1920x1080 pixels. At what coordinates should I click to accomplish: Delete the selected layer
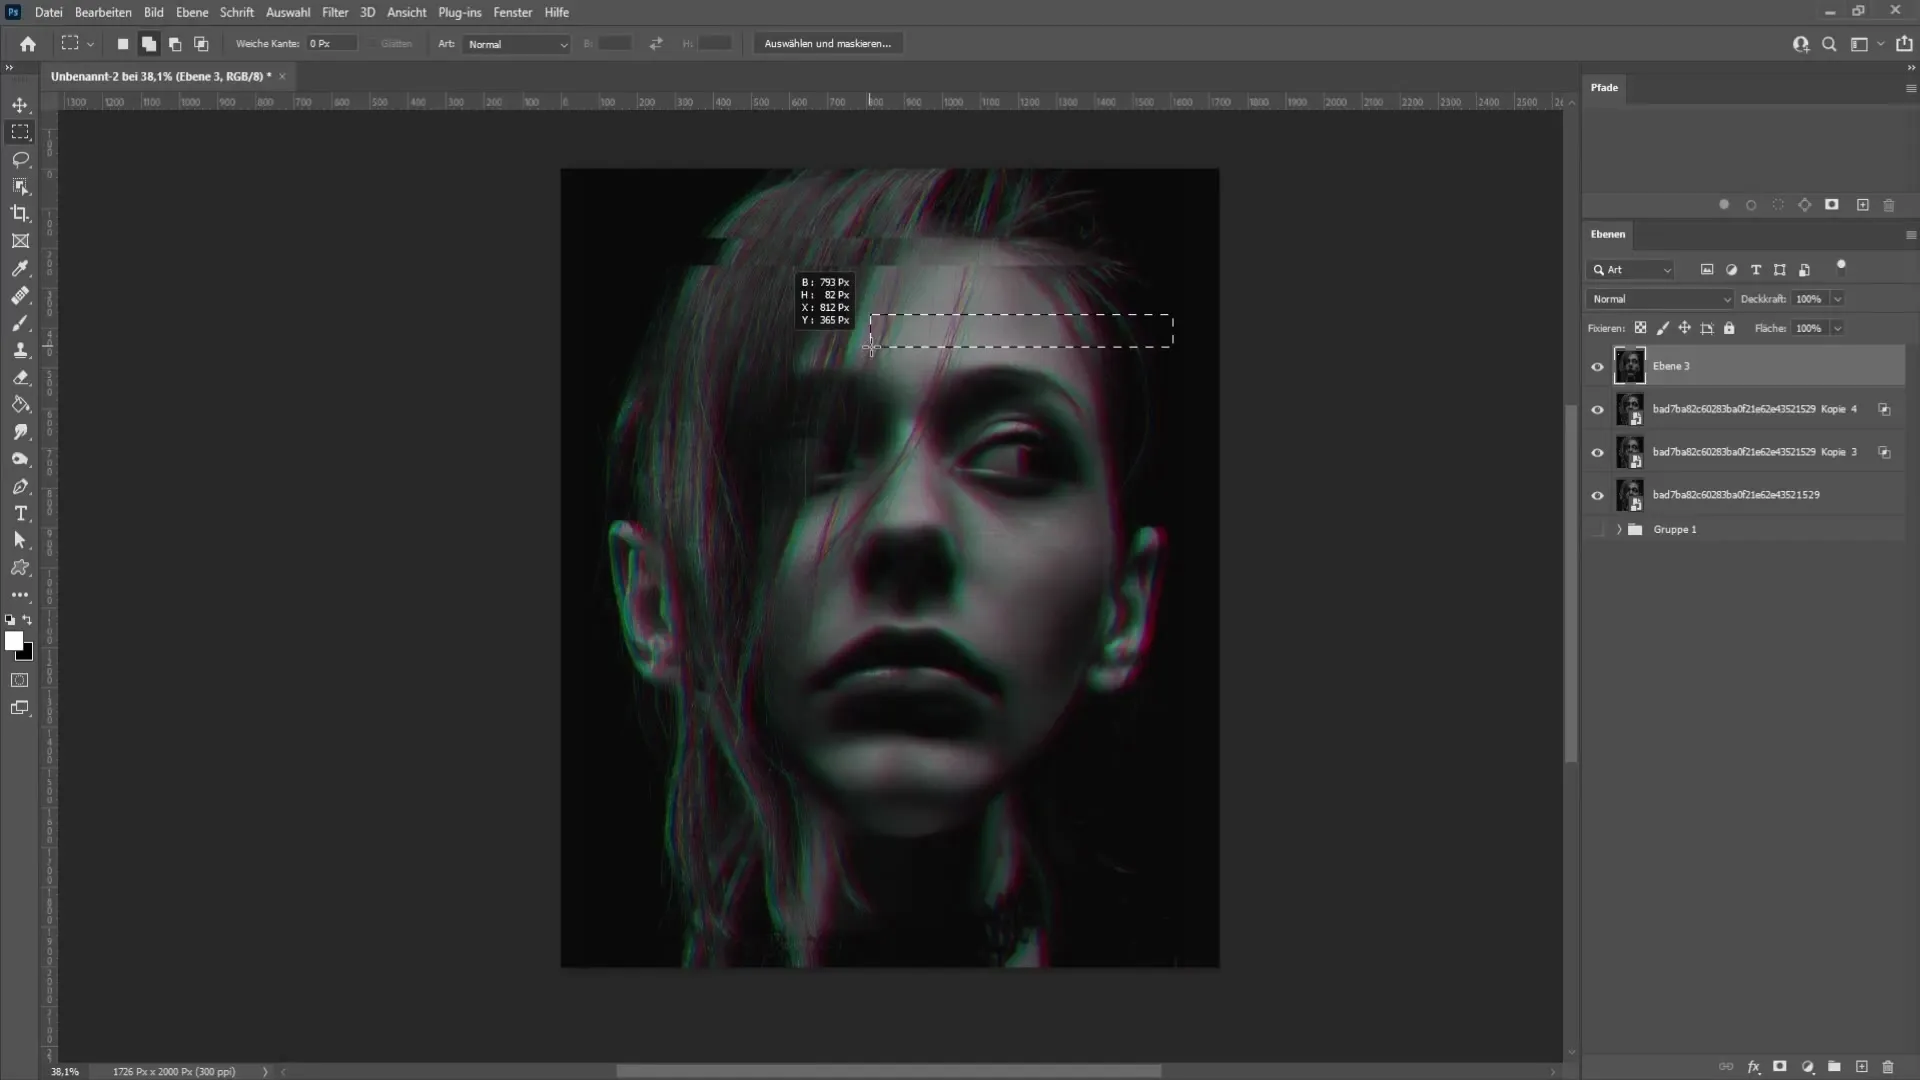pyautogui.click(x=1888, y=1067)
